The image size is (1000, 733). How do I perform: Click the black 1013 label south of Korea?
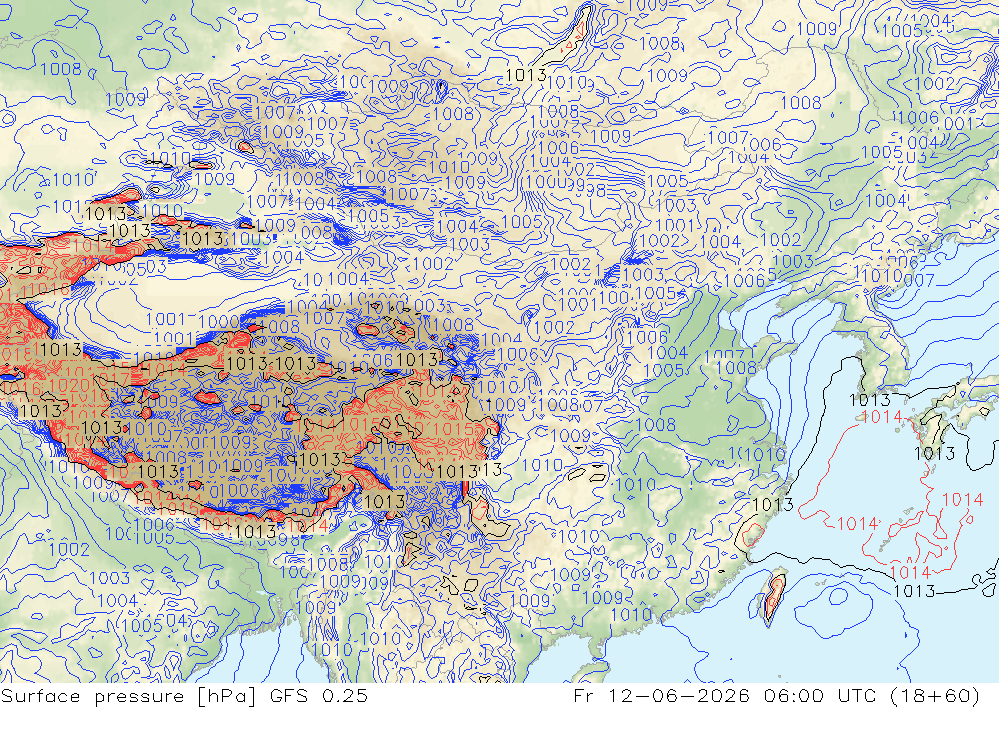point(870,400)
